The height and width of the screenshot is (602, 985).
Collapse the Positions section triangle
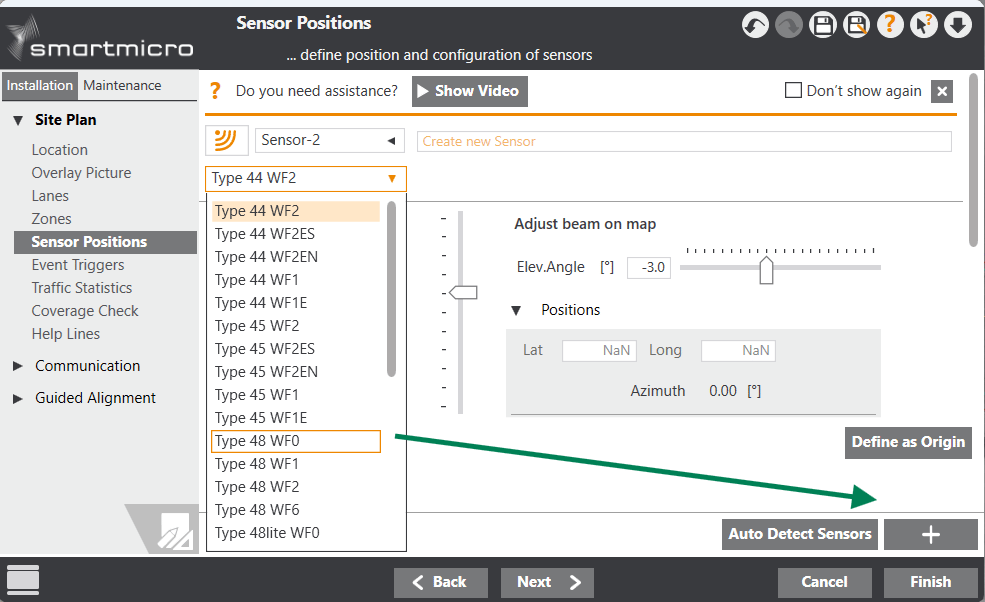[516, 310]
